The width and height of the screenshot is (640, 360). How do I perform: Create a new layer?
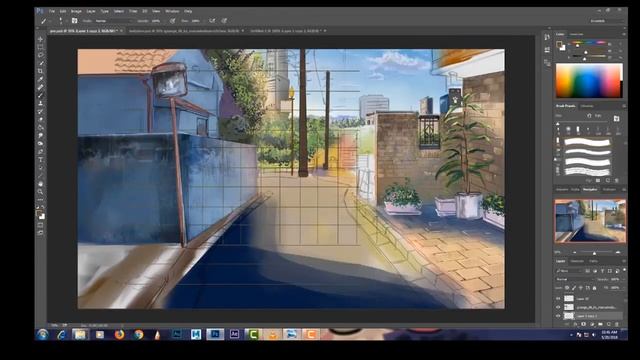(609, 324)
